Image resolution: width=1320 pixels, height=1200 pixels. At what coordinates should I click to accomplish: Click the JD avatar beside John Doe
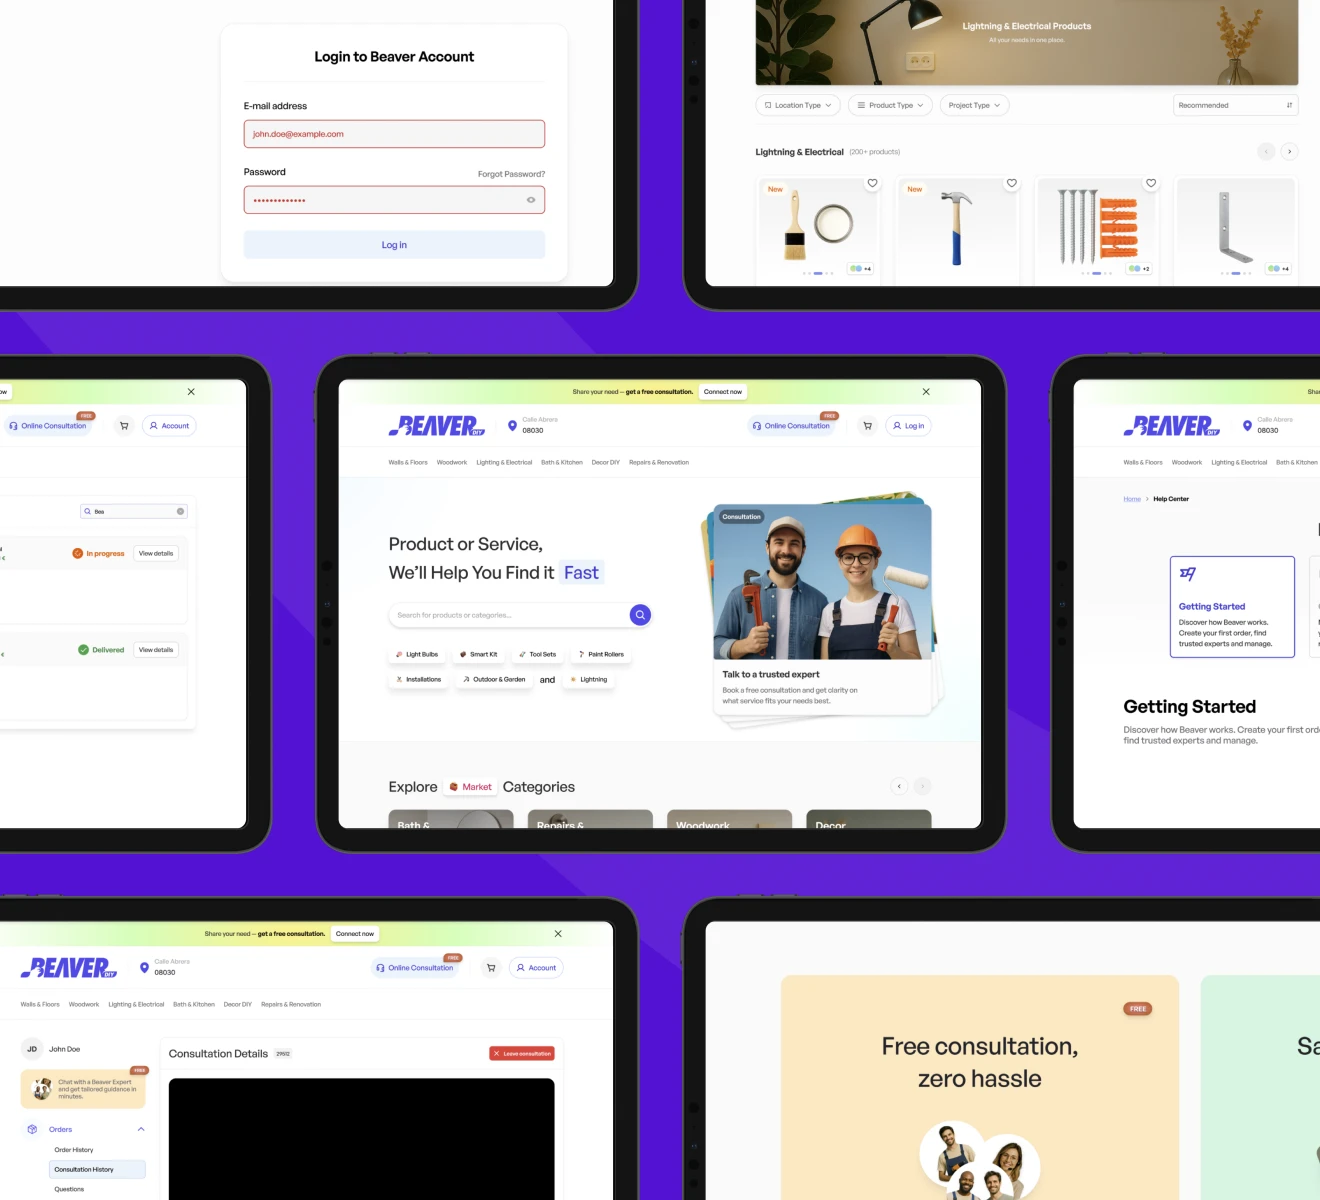tap(32, 1049)
